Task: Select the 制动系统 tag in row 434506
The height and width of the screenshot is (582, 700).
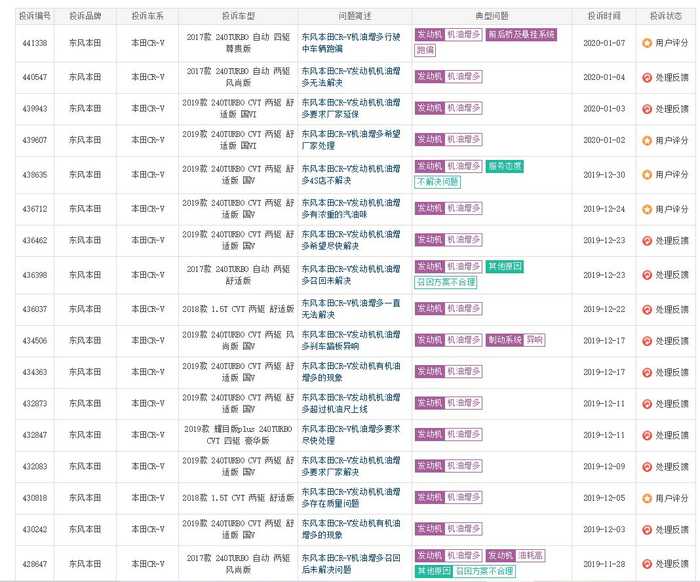Action: pyautogui.click(x=505, y=340)
